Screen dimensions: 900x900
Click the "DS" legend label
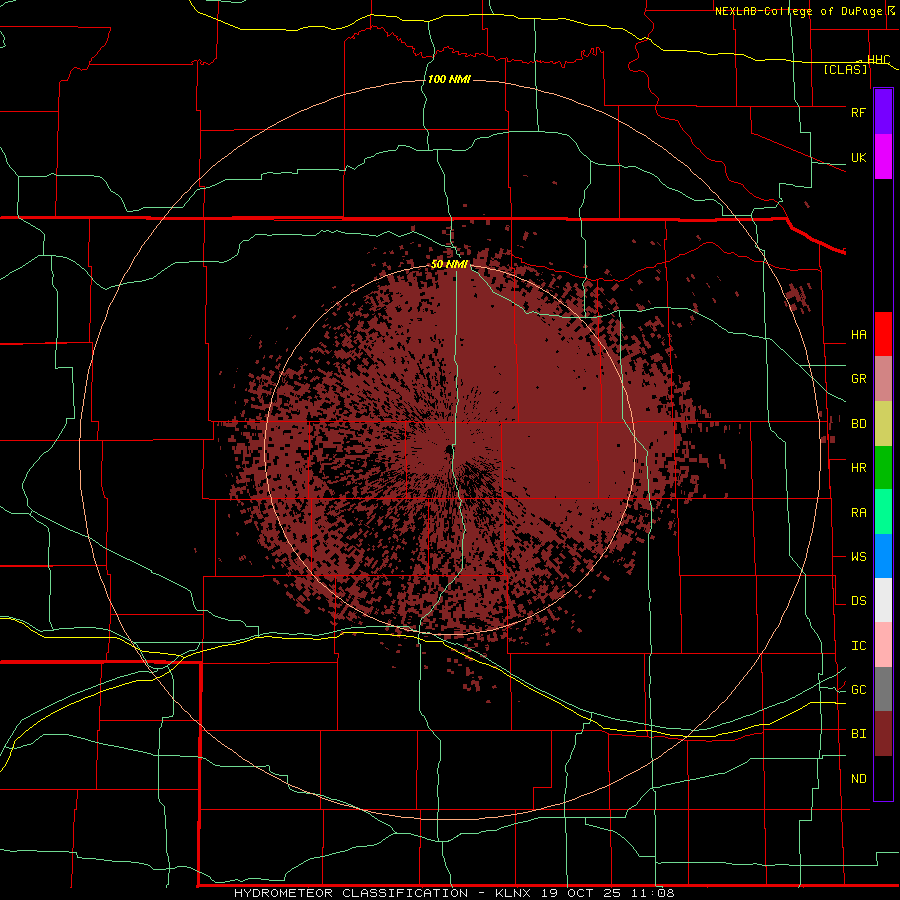(858, 601)
